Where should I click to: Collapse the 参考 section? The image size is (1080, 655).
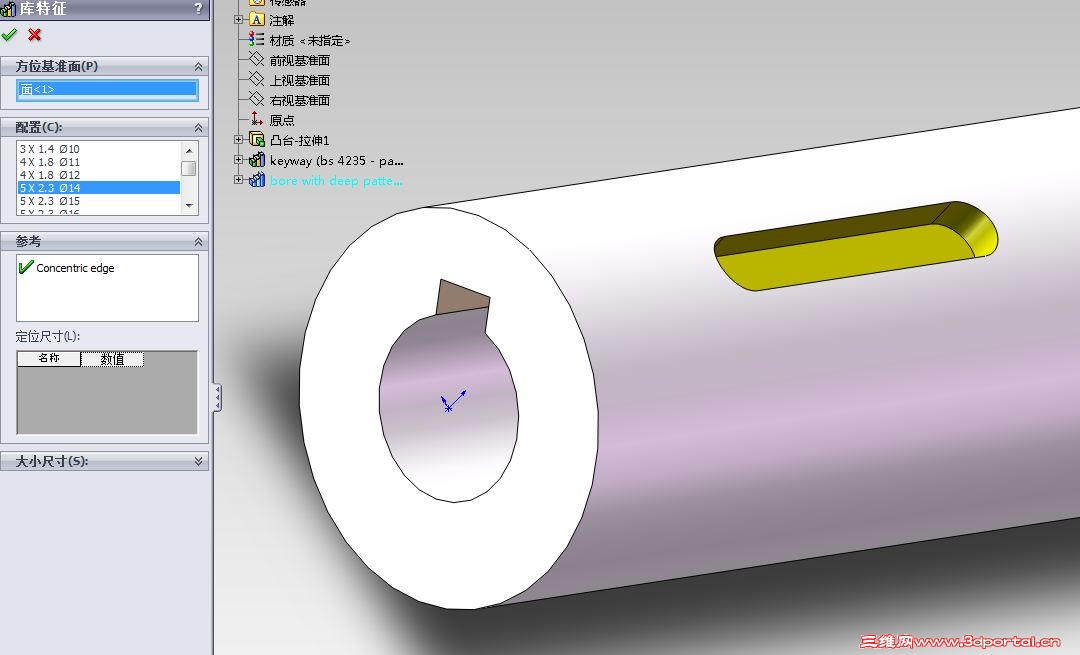198,242
